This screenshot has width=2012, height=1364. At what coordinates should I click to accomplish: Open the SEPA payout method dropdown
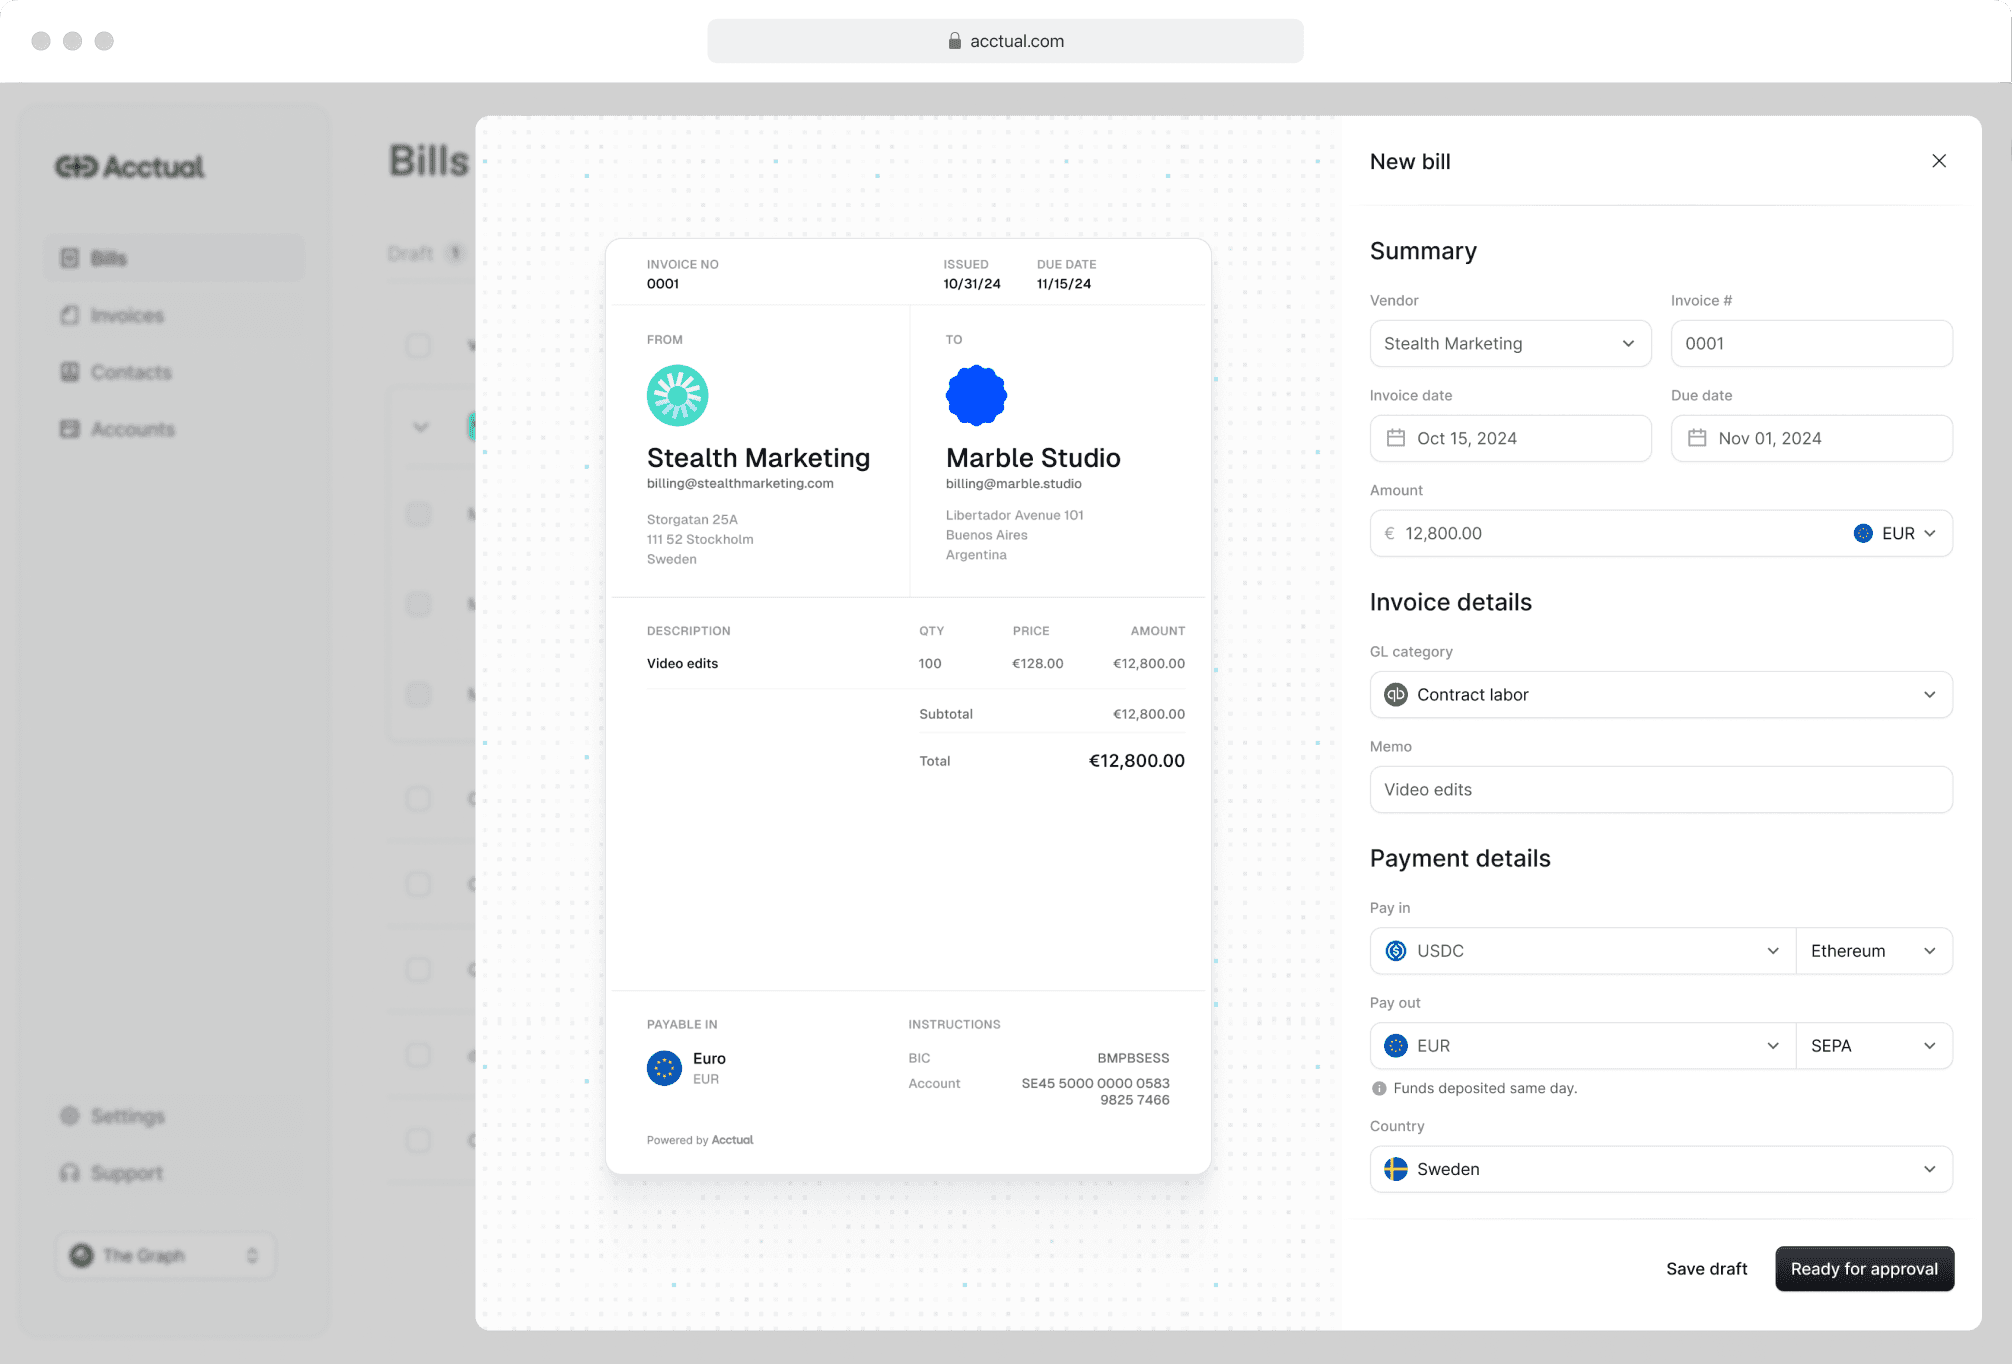click(1873, 1045)
